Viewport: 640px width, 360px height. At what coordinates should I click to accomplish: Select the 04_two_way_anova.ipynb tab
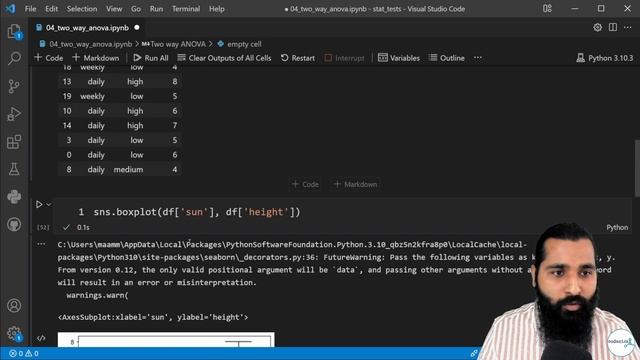[87, 28]
